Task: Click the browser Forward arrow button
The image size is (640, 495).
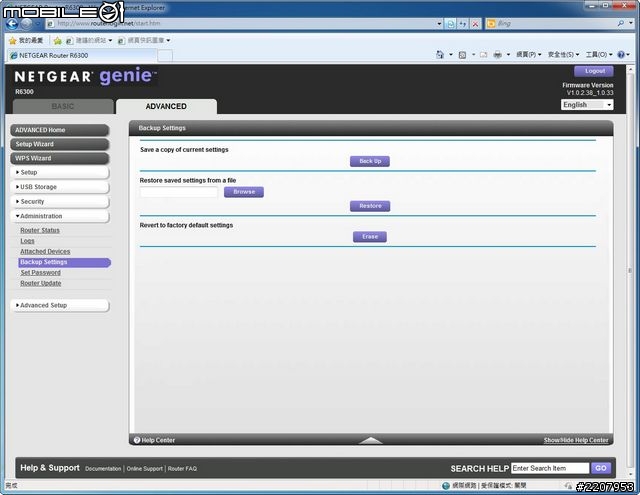Action: (26, 24)
